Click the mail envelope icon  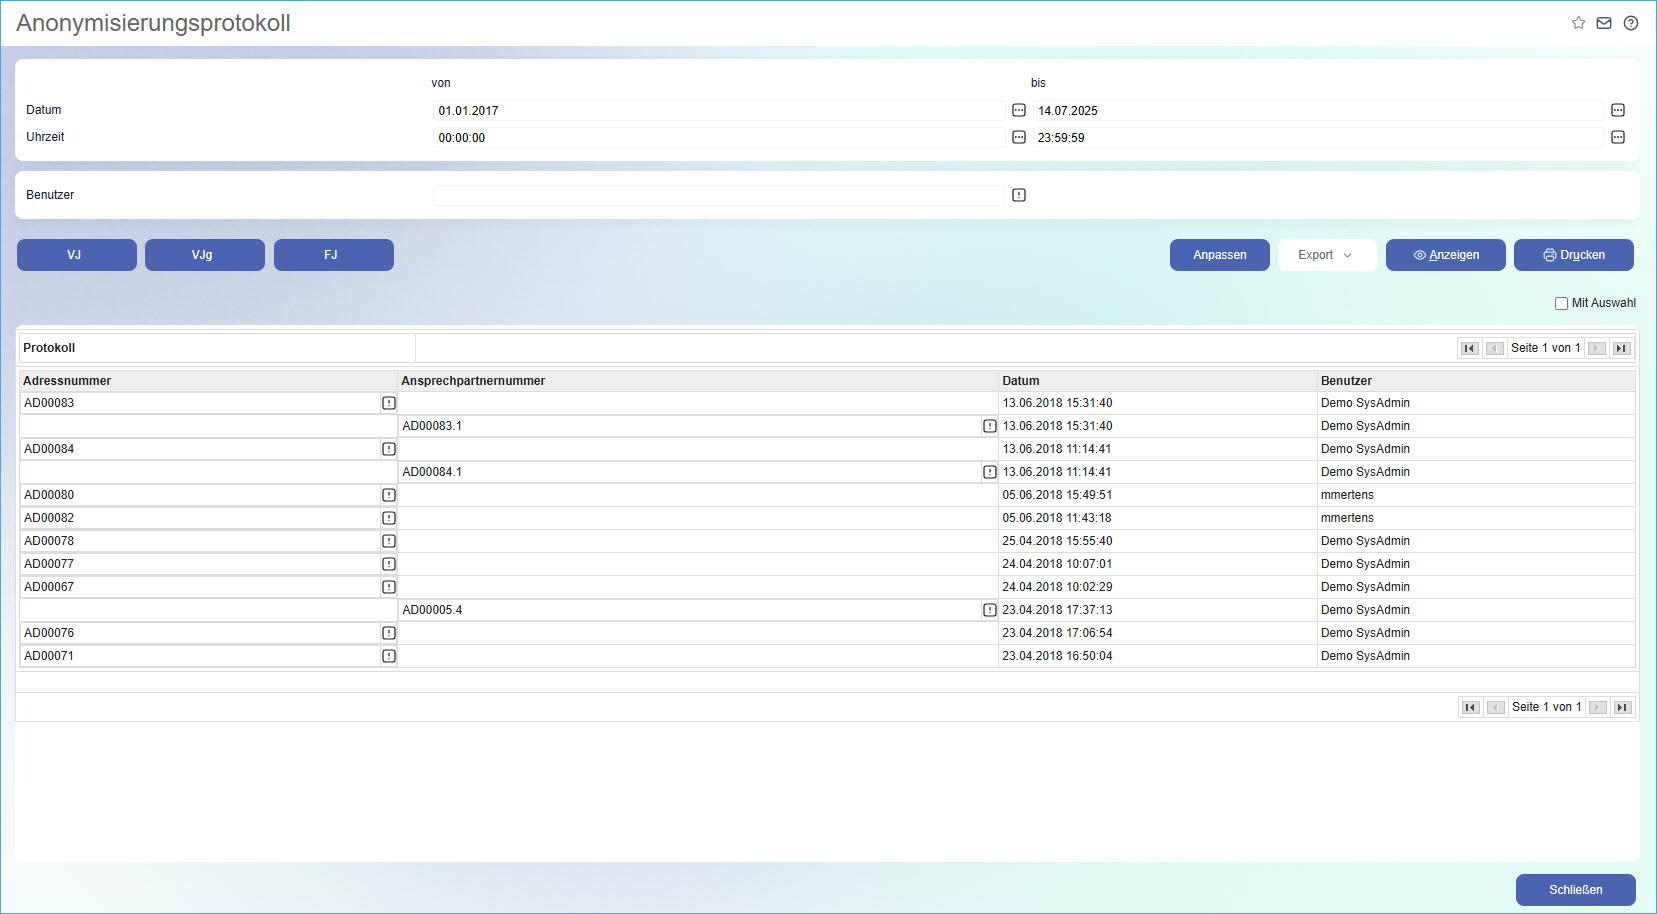pyautogui.click(x=1604, y=23)
